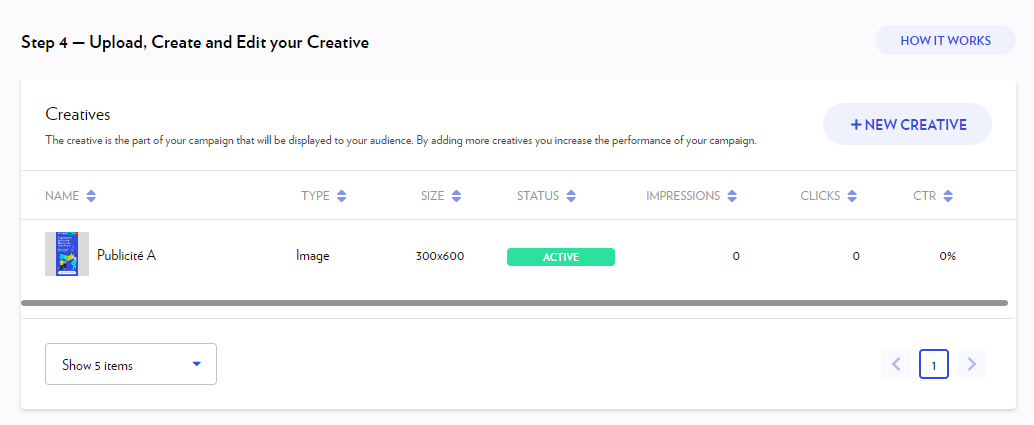1034x425 pixels.
Task: Click the horizontal table scrollbar
Action: pyautogui.click(x=514, y=302)
